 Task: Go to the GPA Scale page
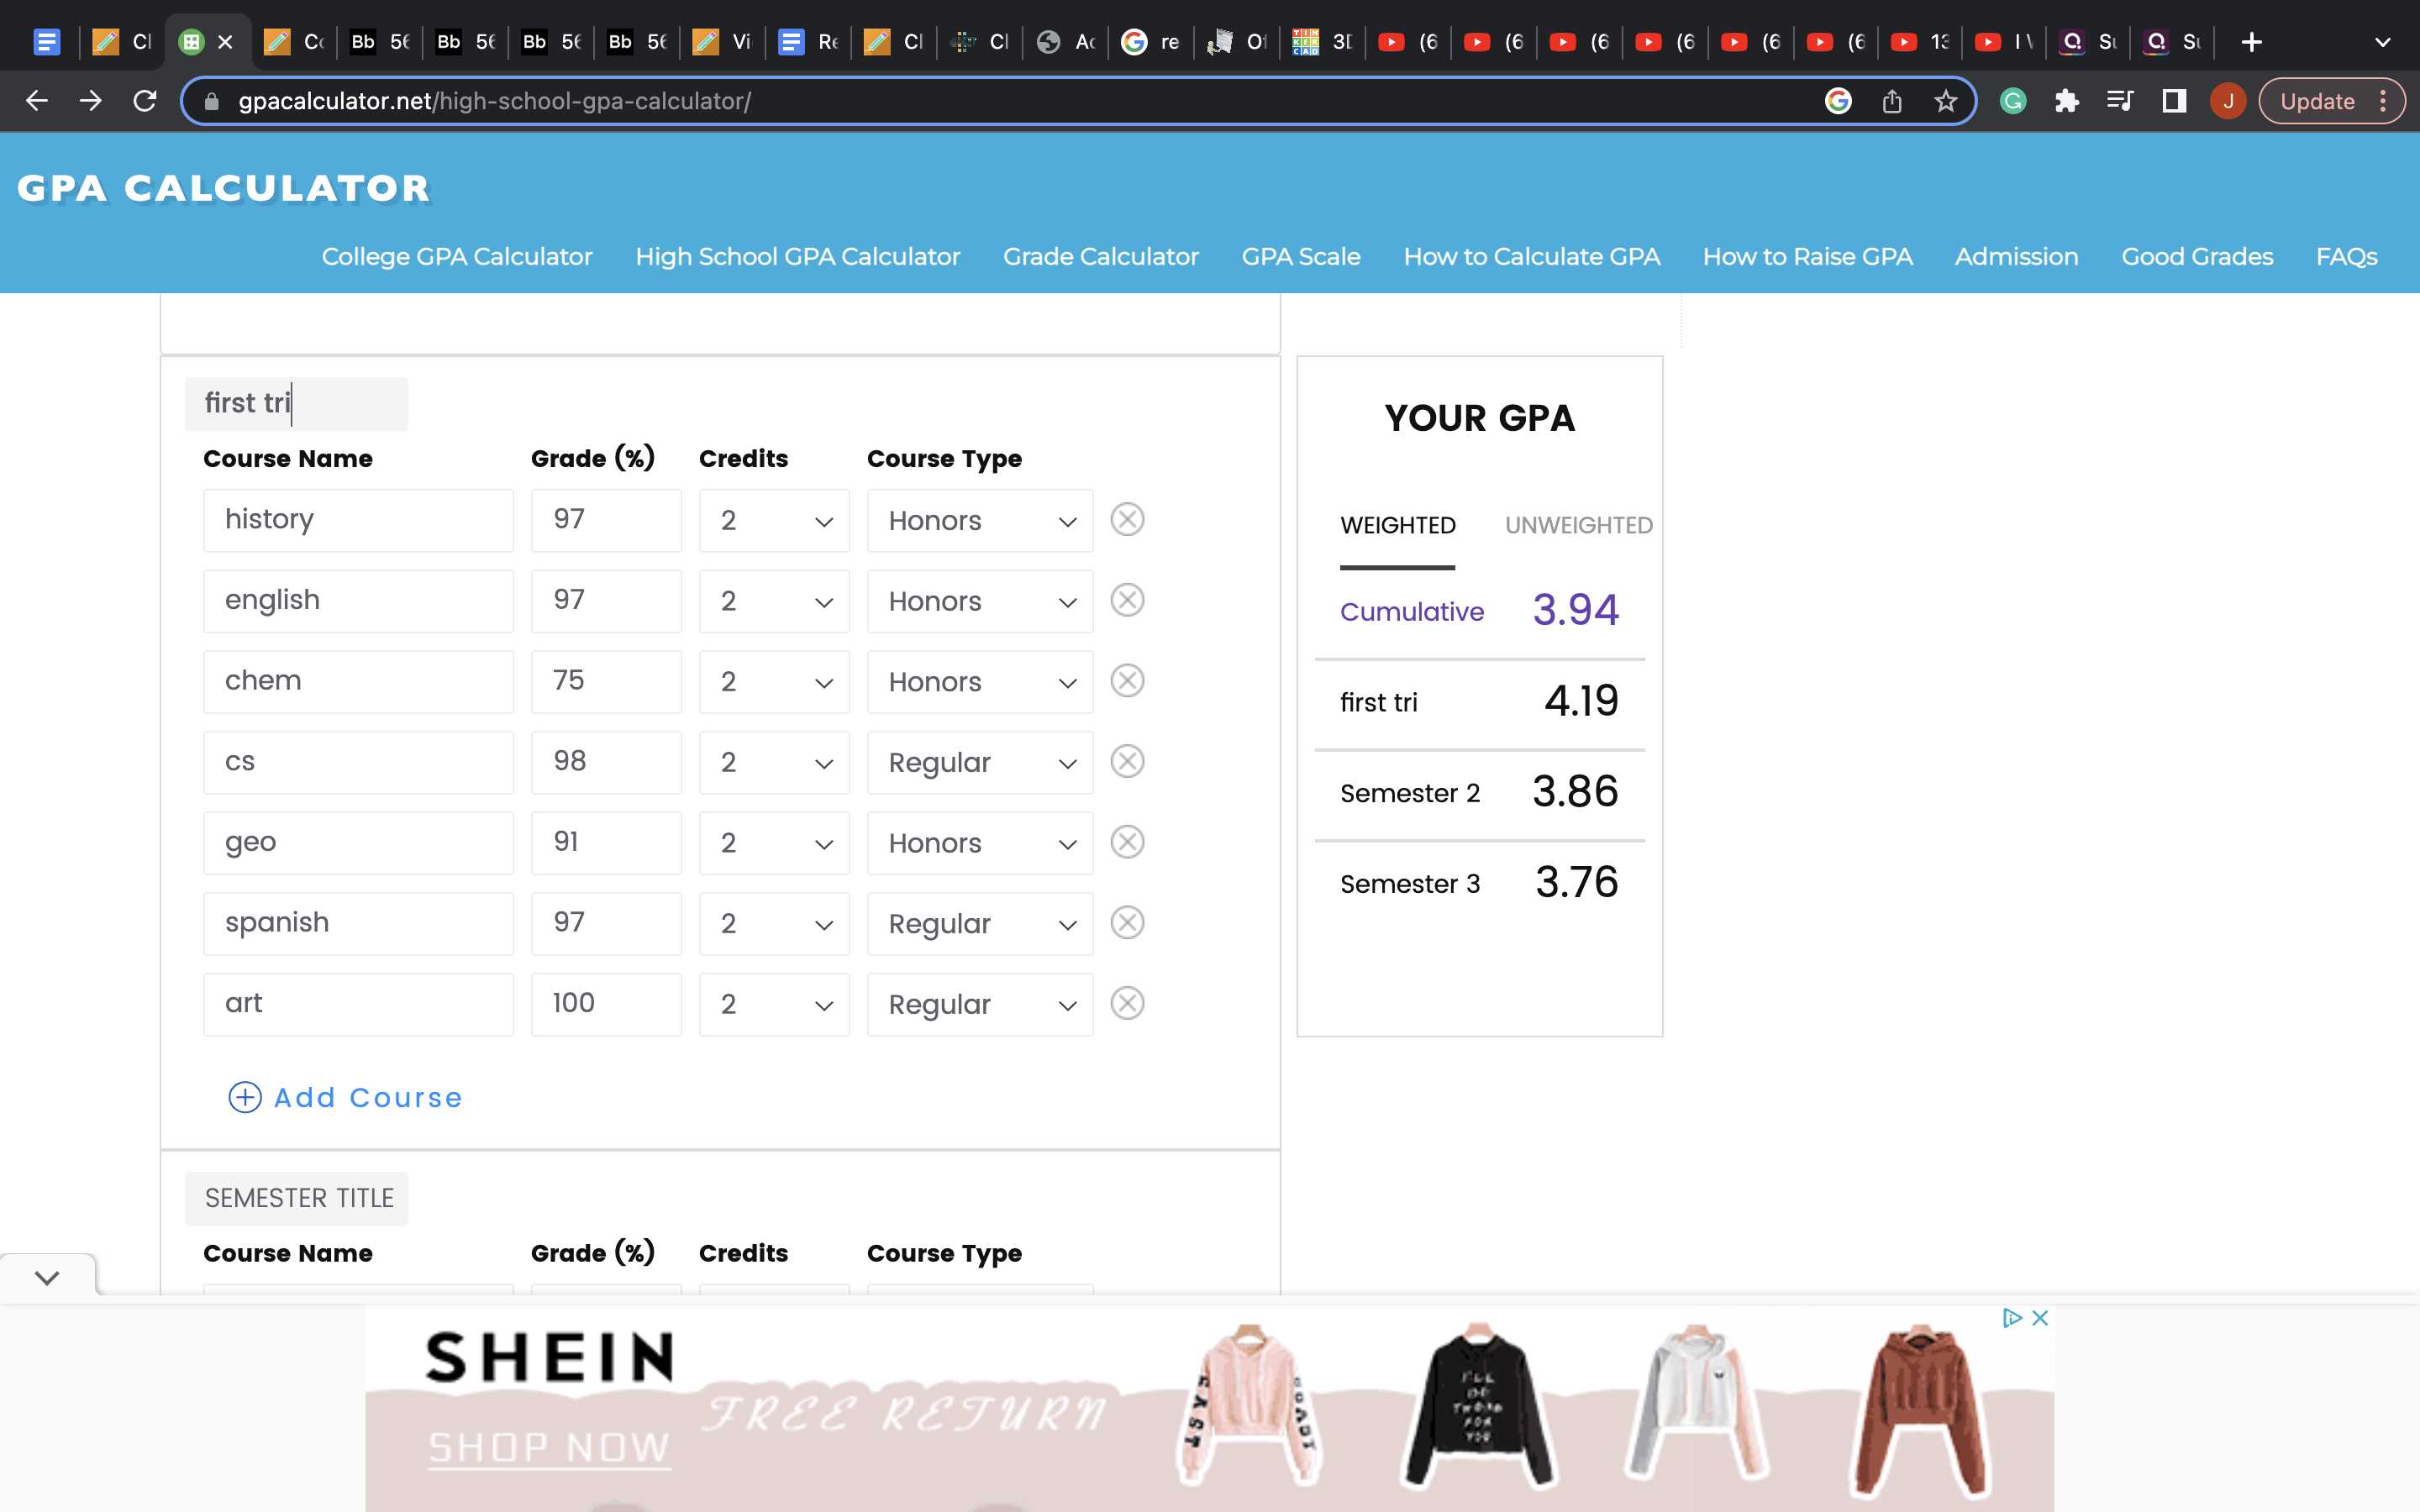pos(1300,257)
